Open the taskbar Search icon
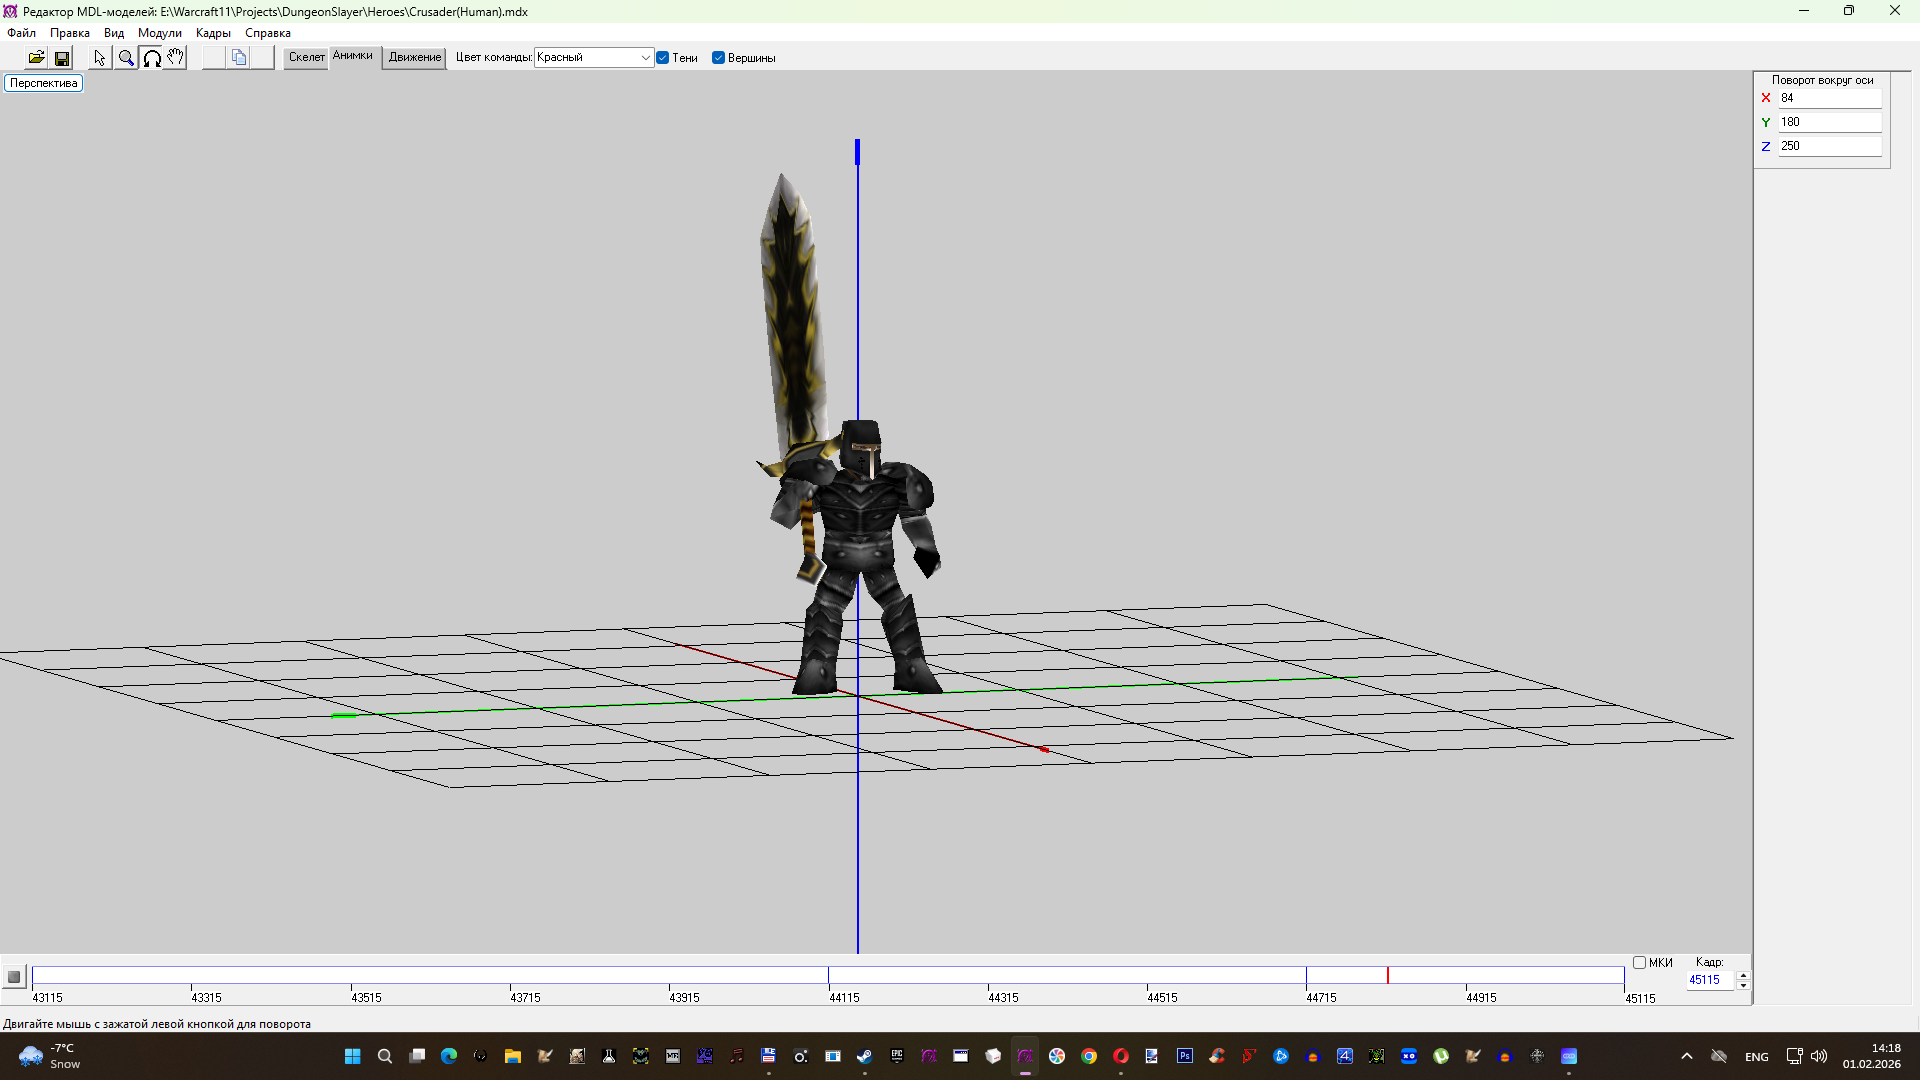This screenshot has height=1080, width=1920. click(384, 1056)
